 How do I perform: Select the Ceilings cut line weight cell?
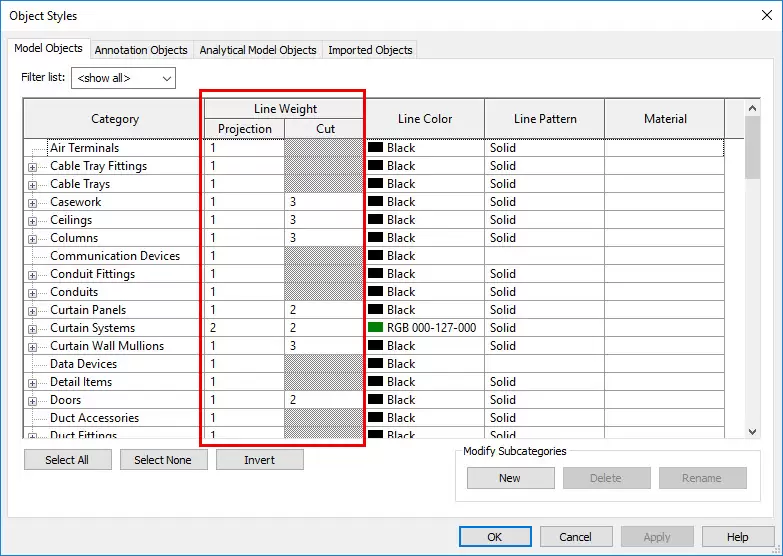pyautogui.click(x=324, y=220)
